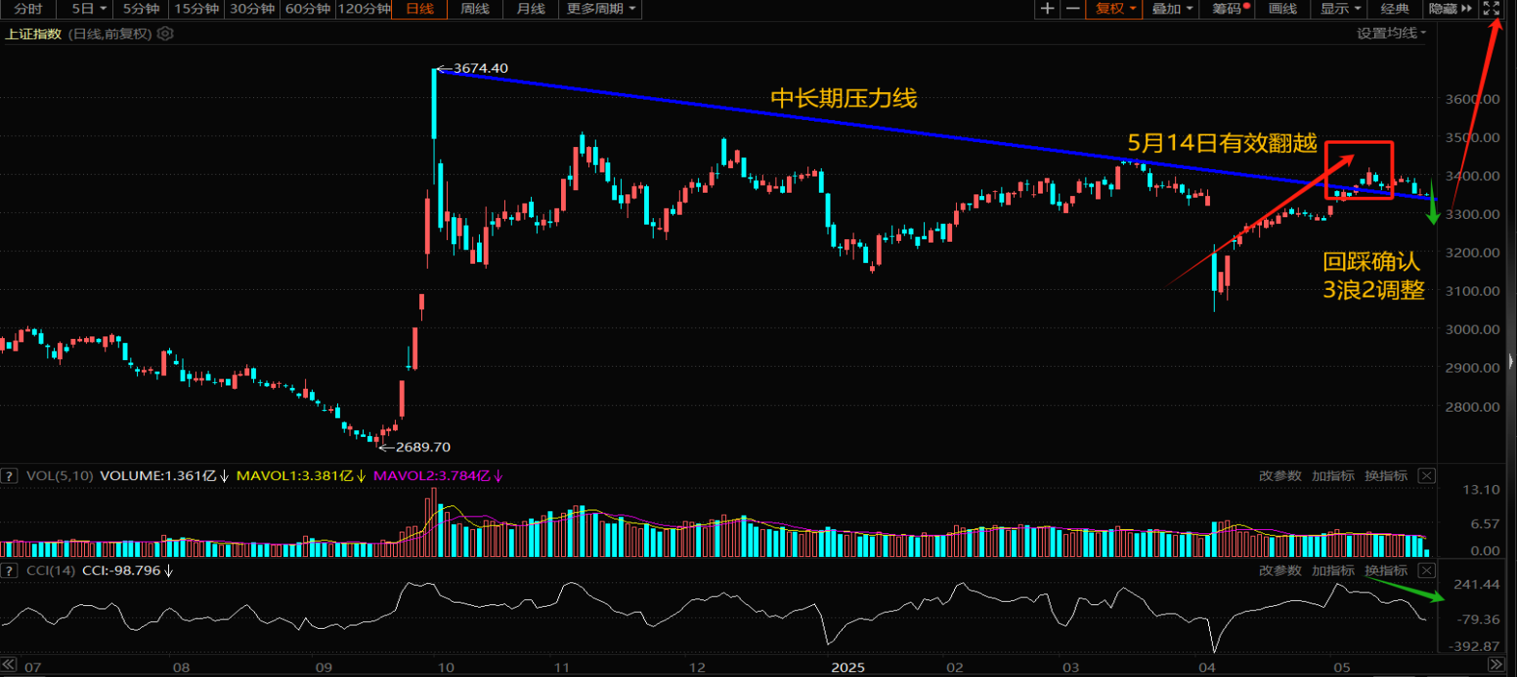Select the 周线 weekly chart tab
The height and width of the screenshot is (678, 1517).
pyautogui.click(x=475, y=9)
